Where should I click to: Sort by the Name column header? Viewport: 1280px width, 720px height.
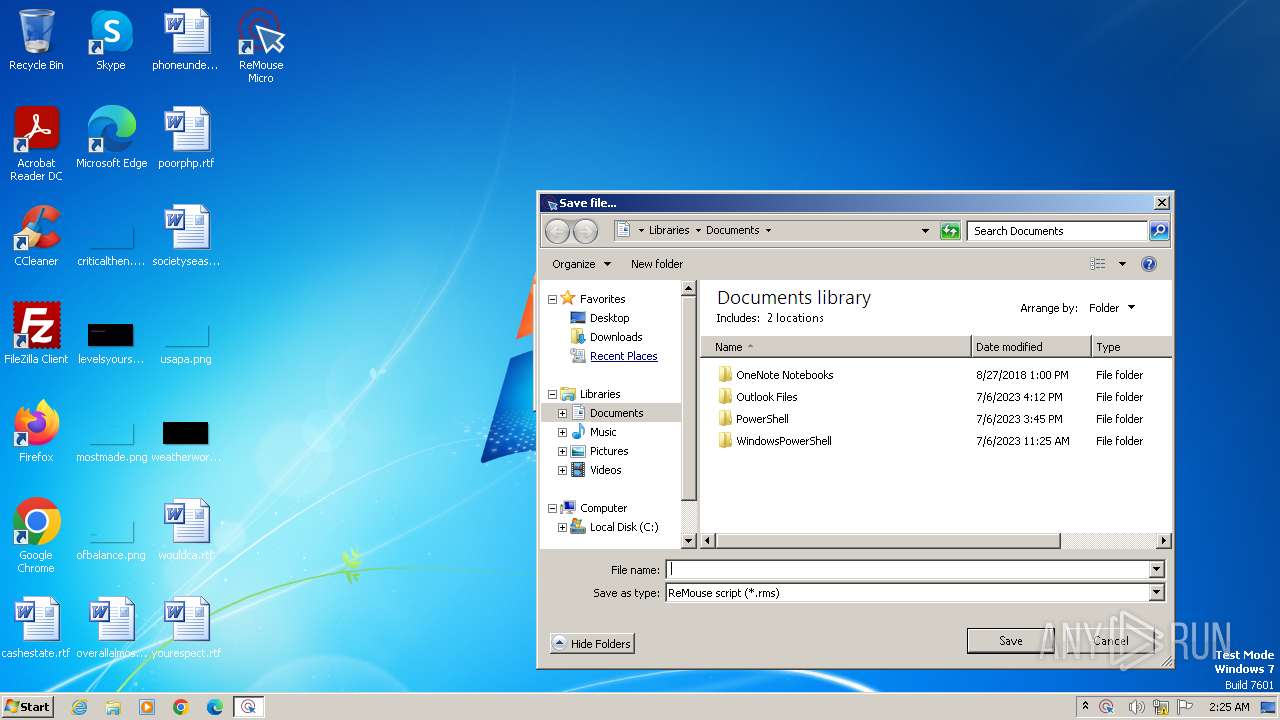[x=836, y=347]
